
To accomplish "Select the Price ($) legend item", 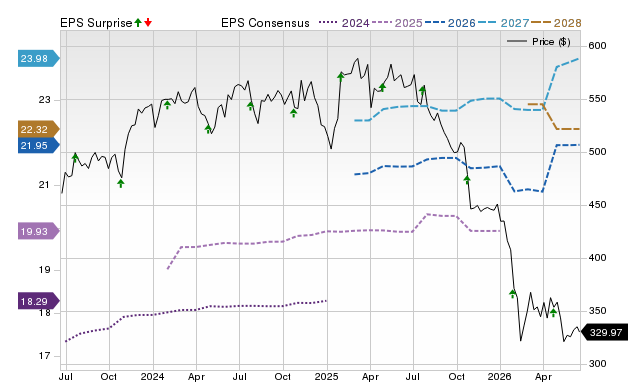I will [x=539, y=42].
